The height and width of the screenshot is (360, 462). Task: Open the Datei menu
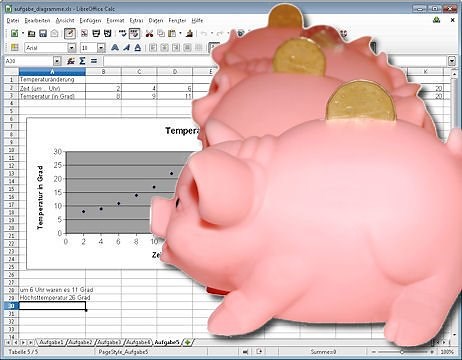[13, 21]
